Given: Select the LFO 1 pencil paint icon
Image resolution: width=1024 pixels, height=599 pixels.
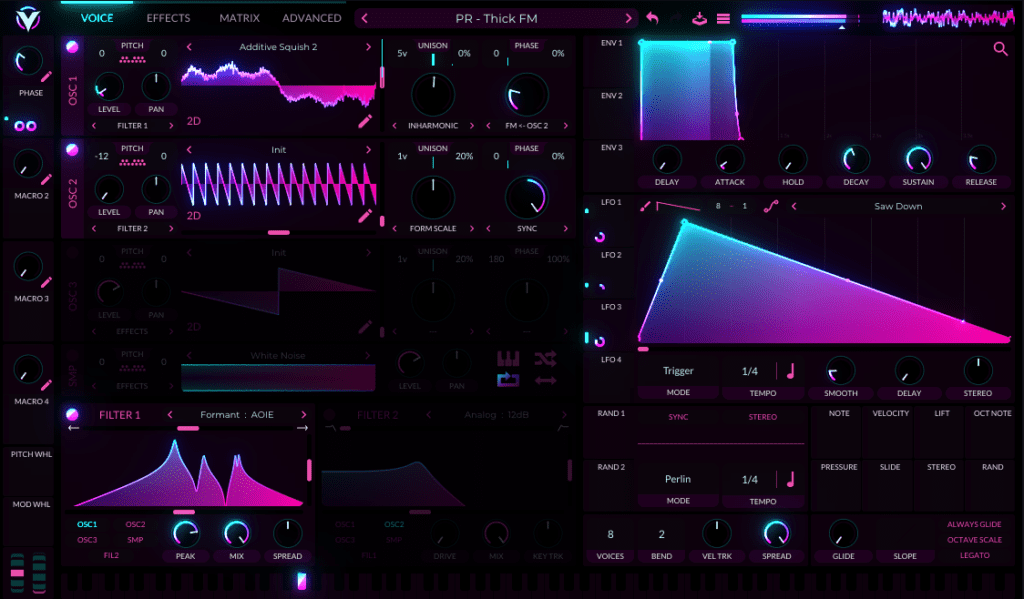Looking at the screenshot, I should (x=646, y=206).
